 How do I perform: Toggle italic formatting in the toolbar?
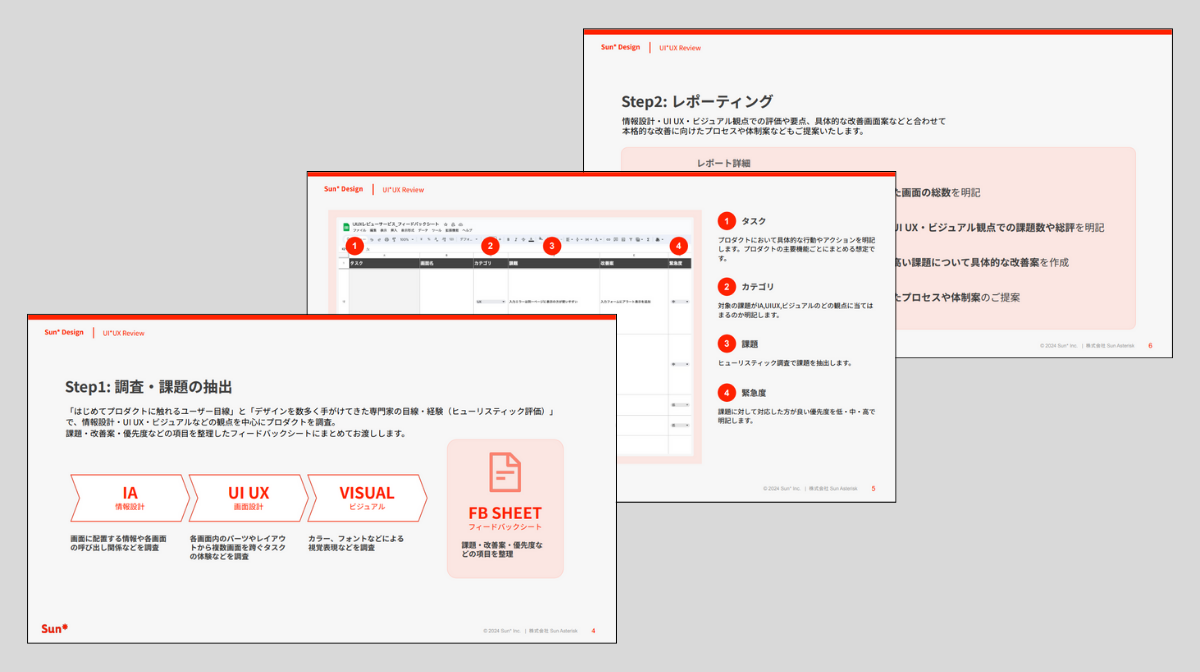click(516, 240)
